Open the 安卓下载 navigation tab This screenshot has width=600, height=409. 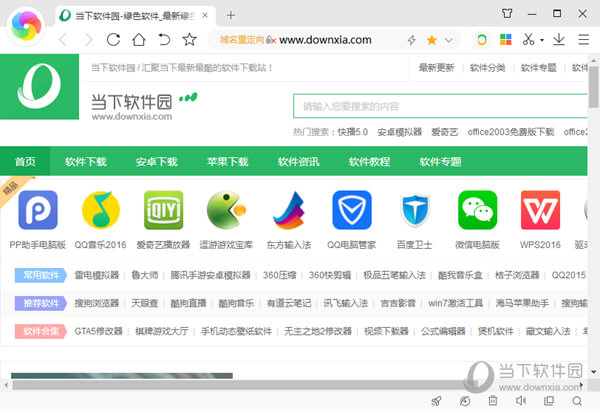pos(156,161)
